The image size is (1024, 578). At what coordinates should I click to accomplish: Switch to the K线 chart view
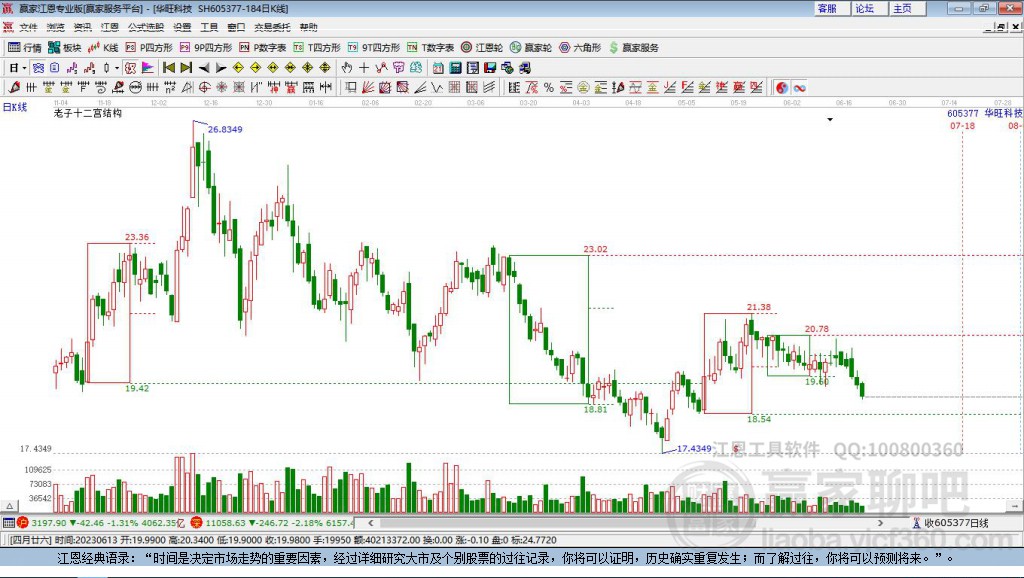[103, 48]
